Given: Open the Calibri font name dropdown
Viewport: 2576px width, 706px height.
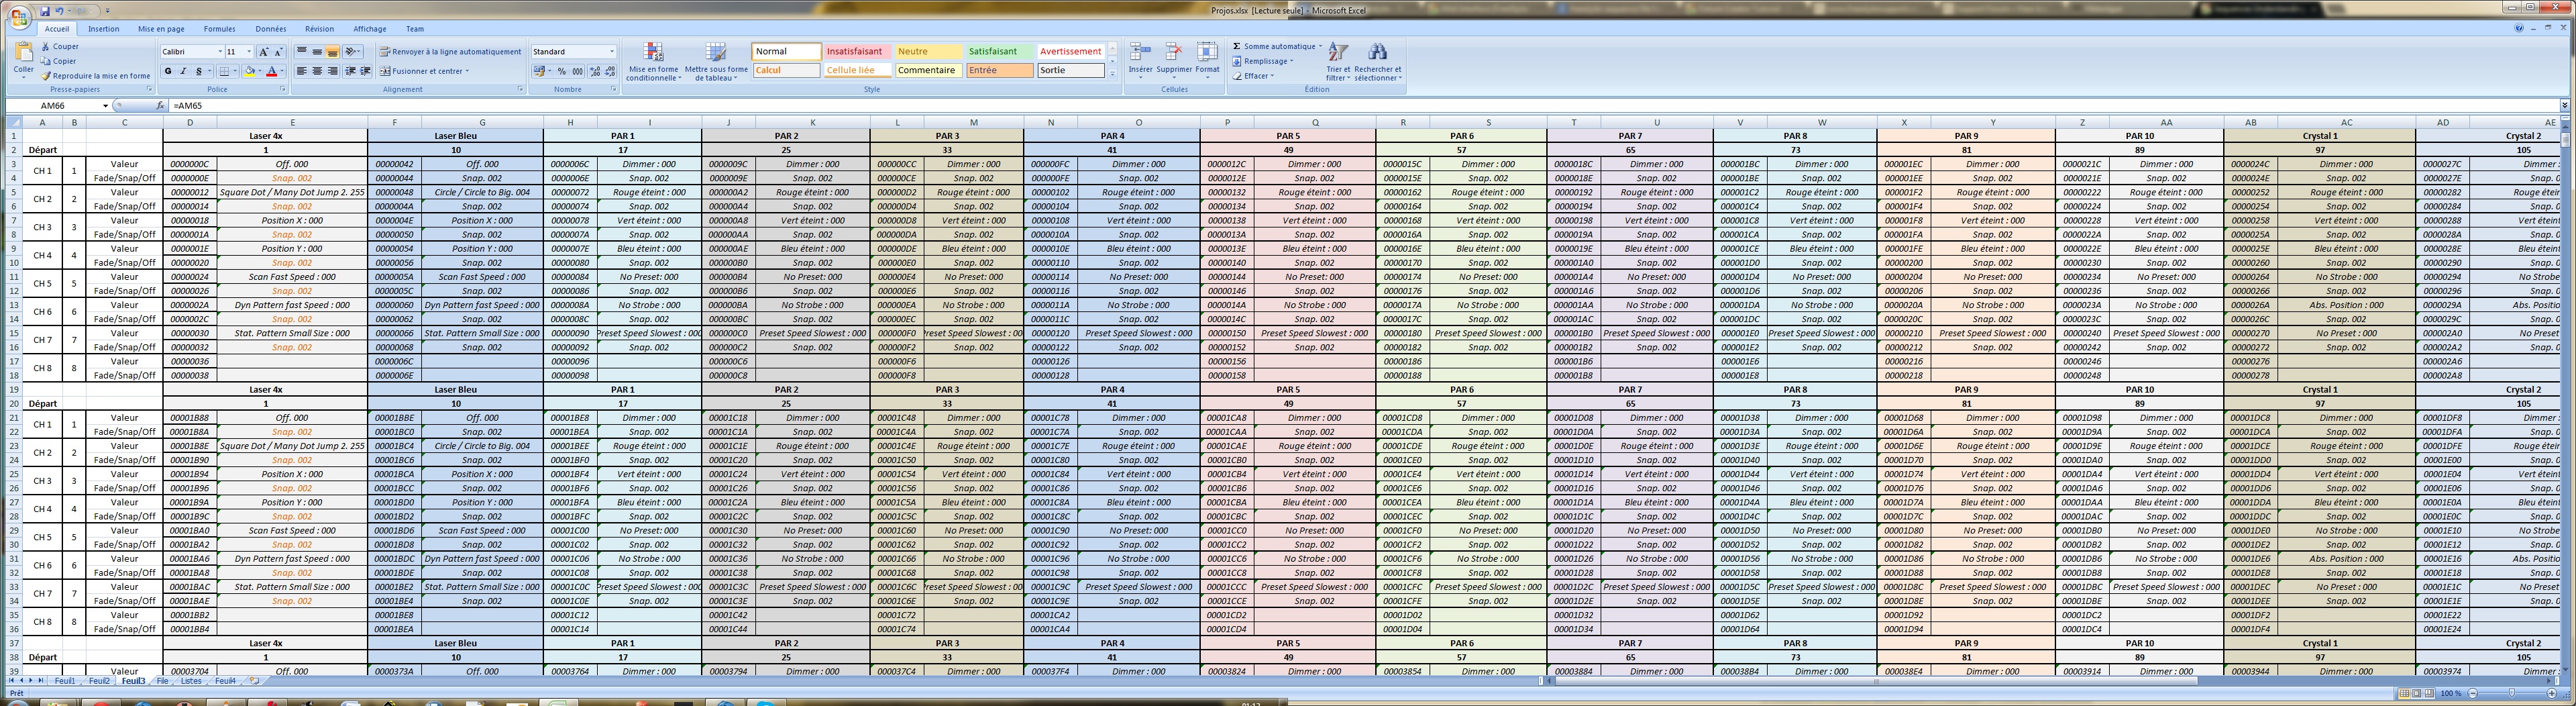Looking at the screenshot, I should coord(219,52).
